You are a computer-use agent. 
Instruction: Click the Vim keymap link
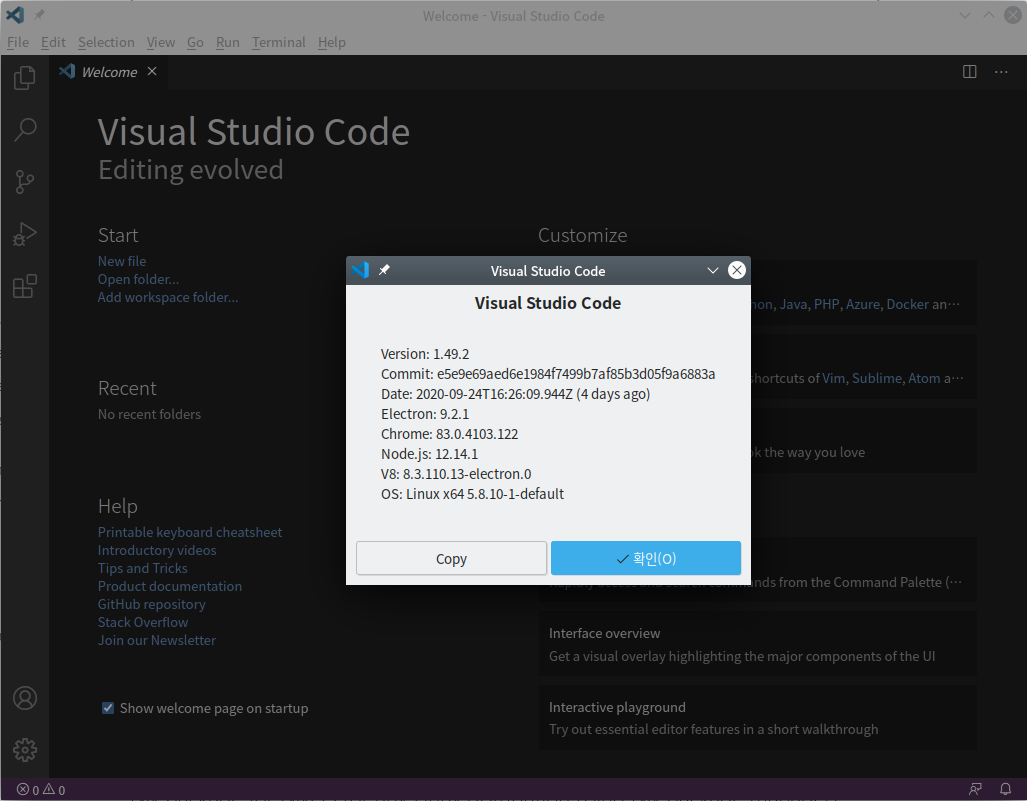[x=833, y=378]
